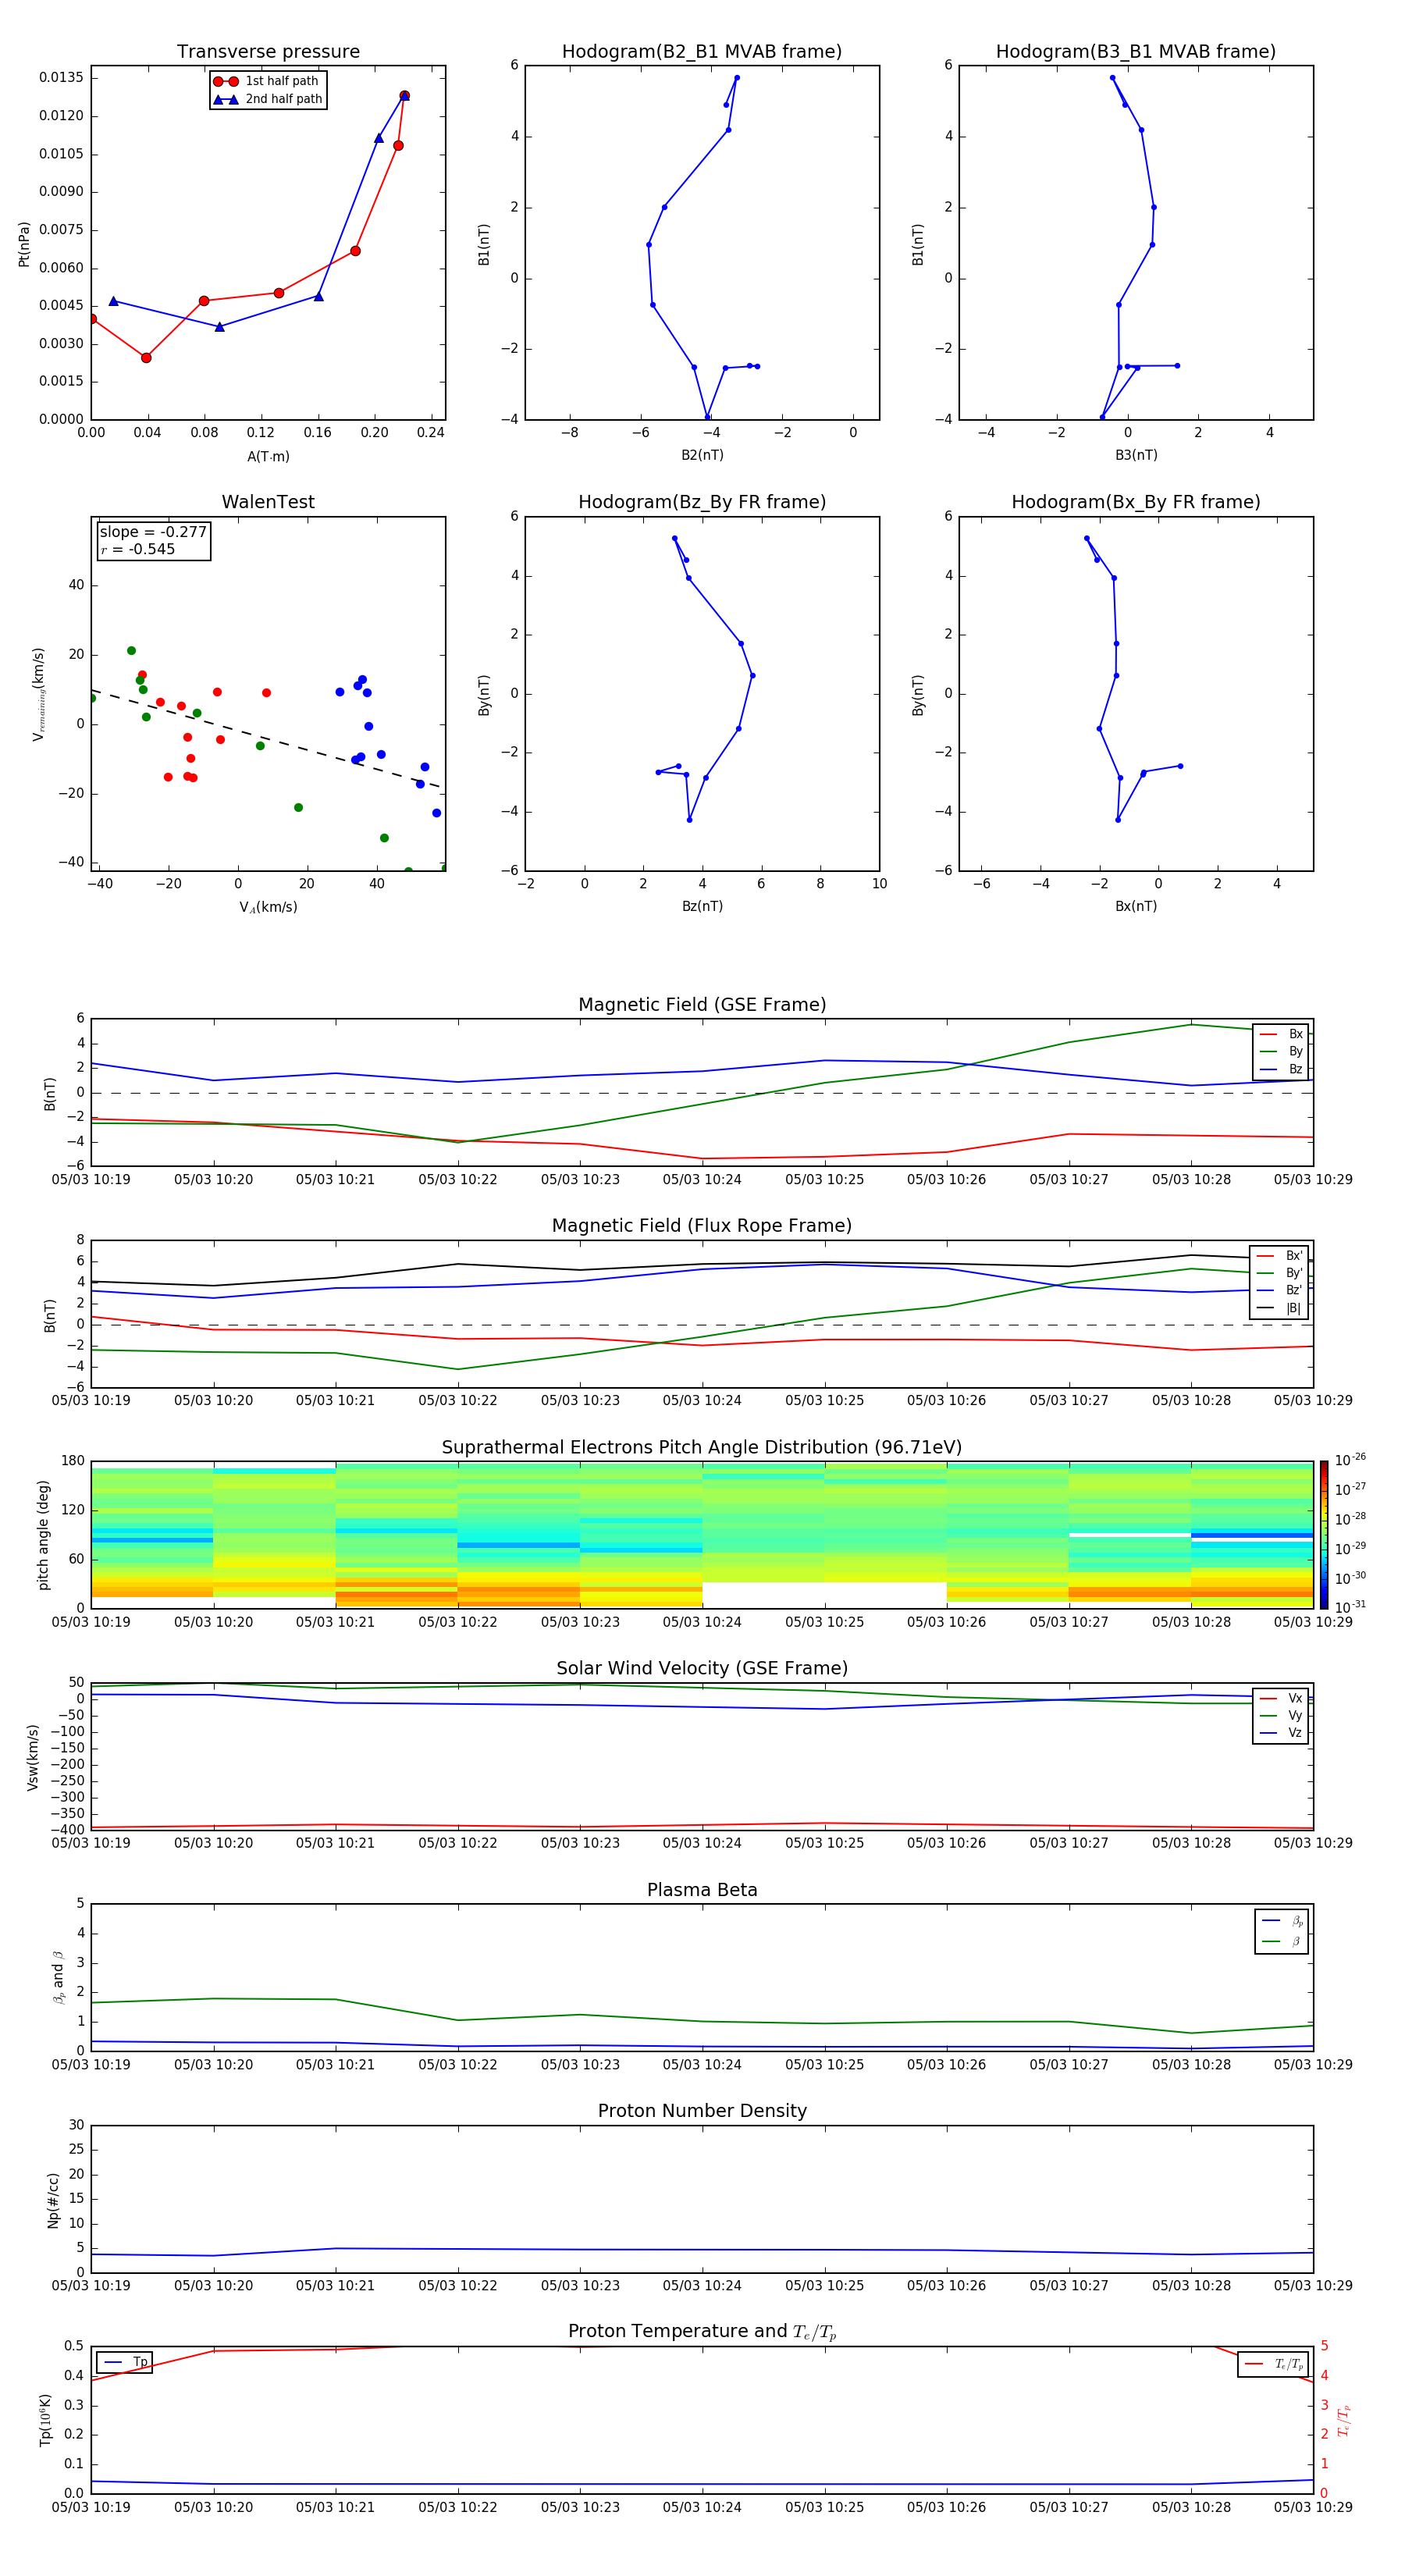Click the 'Hodogram(Bx_By FR frame)' title
The image size is (1405, 2576).
click(x=1136, y=502)
